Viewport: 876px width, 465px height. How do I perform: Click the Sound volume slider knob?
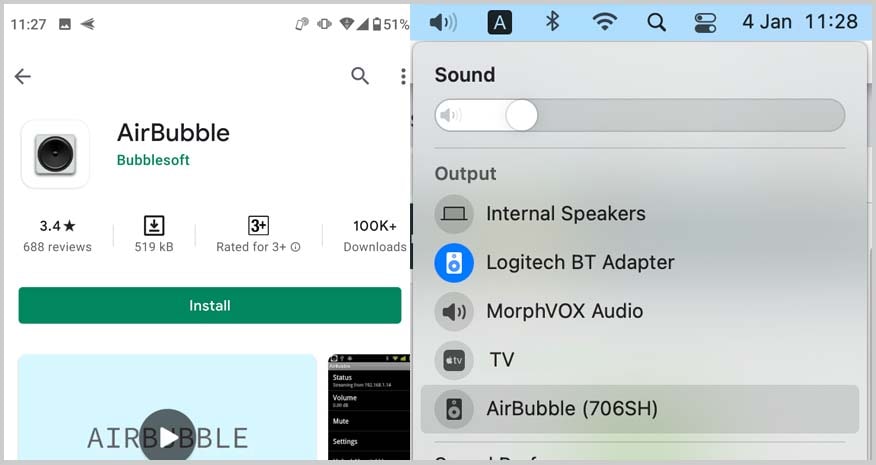coord(521,116)
